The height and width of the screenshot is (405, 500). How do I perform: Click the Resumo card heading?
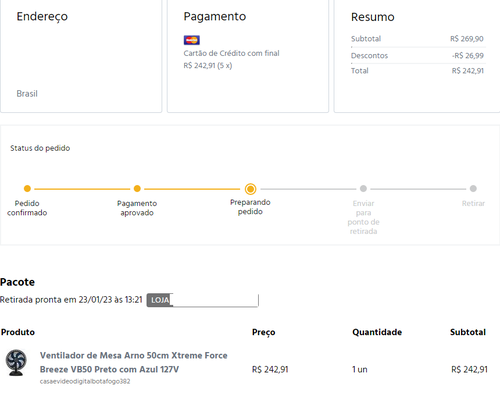[x=373, y=17]
